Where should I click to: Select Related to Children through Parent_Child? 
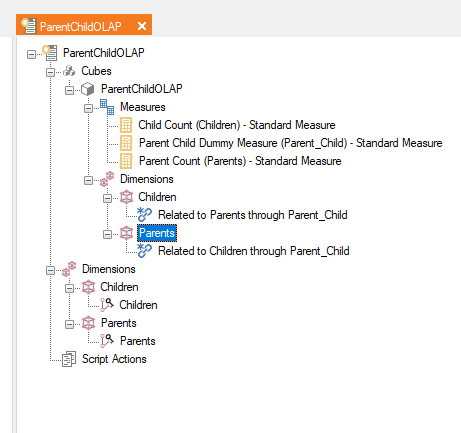coord(253,251)
